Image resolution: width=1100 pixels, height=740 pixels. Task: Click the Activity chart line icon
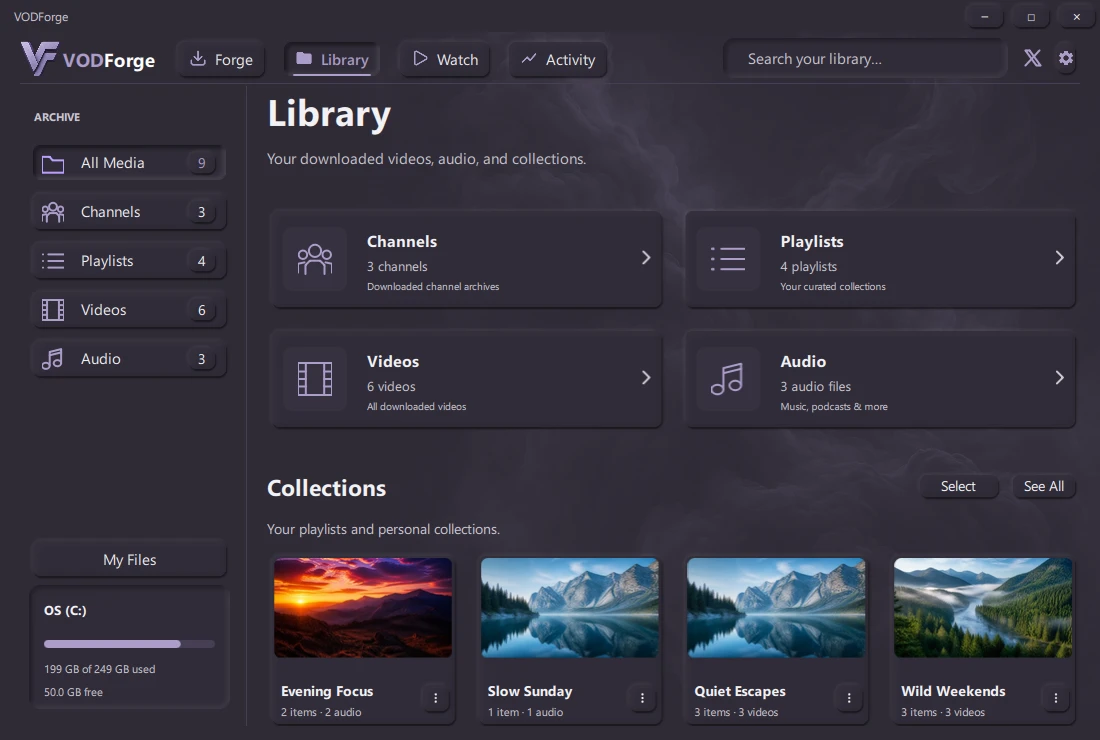(529, 58)
